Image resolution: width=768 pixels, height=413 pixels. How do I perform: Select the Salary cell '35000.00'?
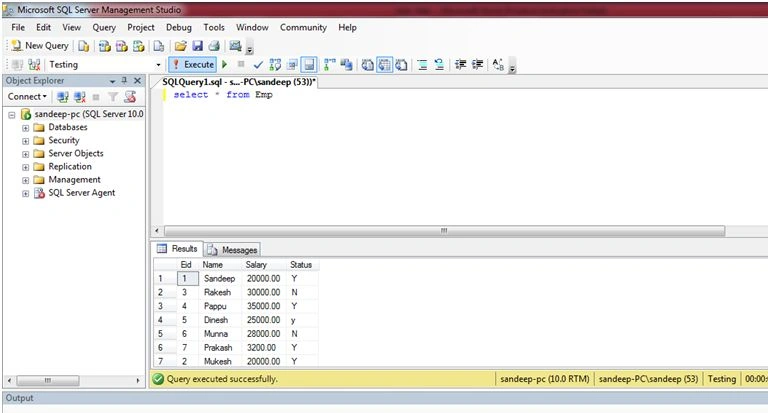click(264, 306)
